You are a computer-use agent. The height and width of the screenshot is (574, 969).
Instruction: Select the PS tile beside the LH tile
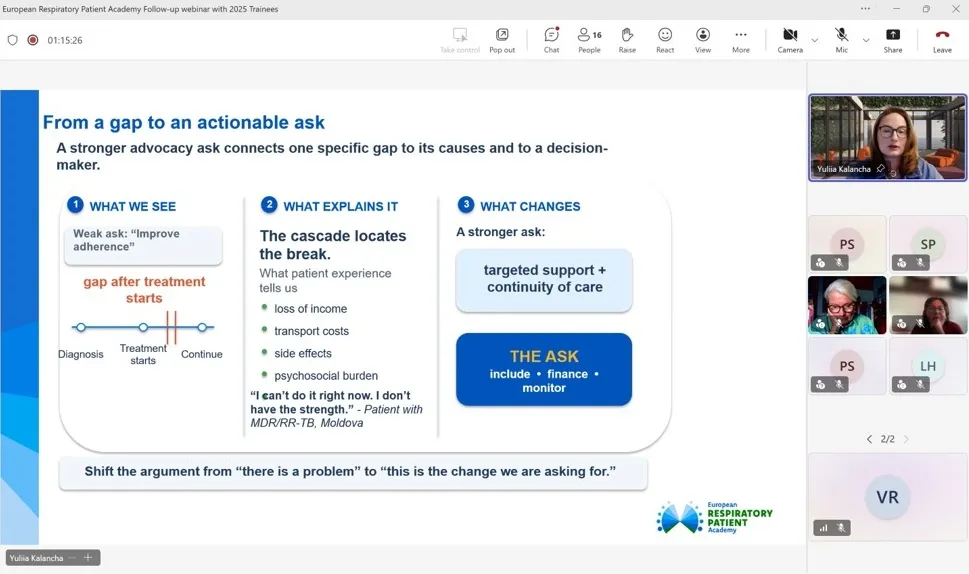(x=847, y=366)
